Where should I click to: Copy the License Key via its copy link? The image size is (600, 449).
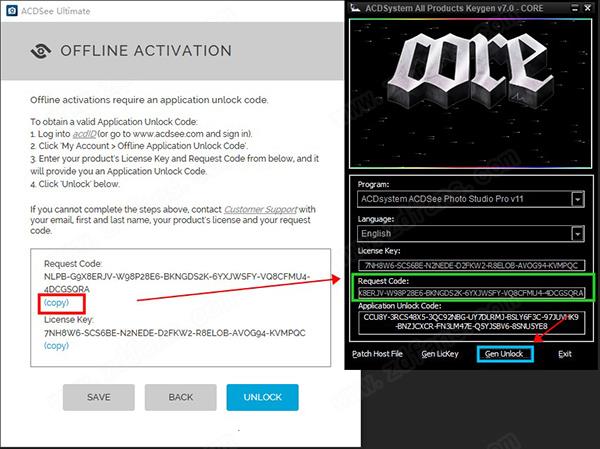(x=56, y=346)
